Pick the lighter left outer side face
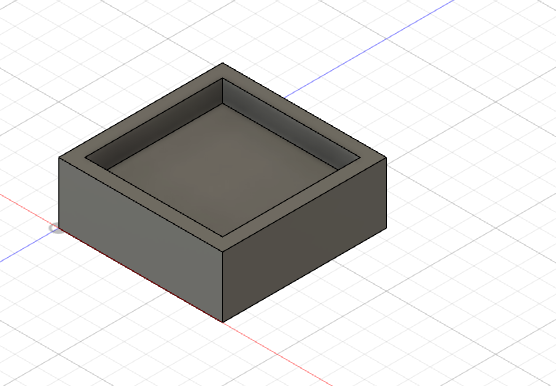Viewport: 556px width, 386px height. (x=140, y=239)
